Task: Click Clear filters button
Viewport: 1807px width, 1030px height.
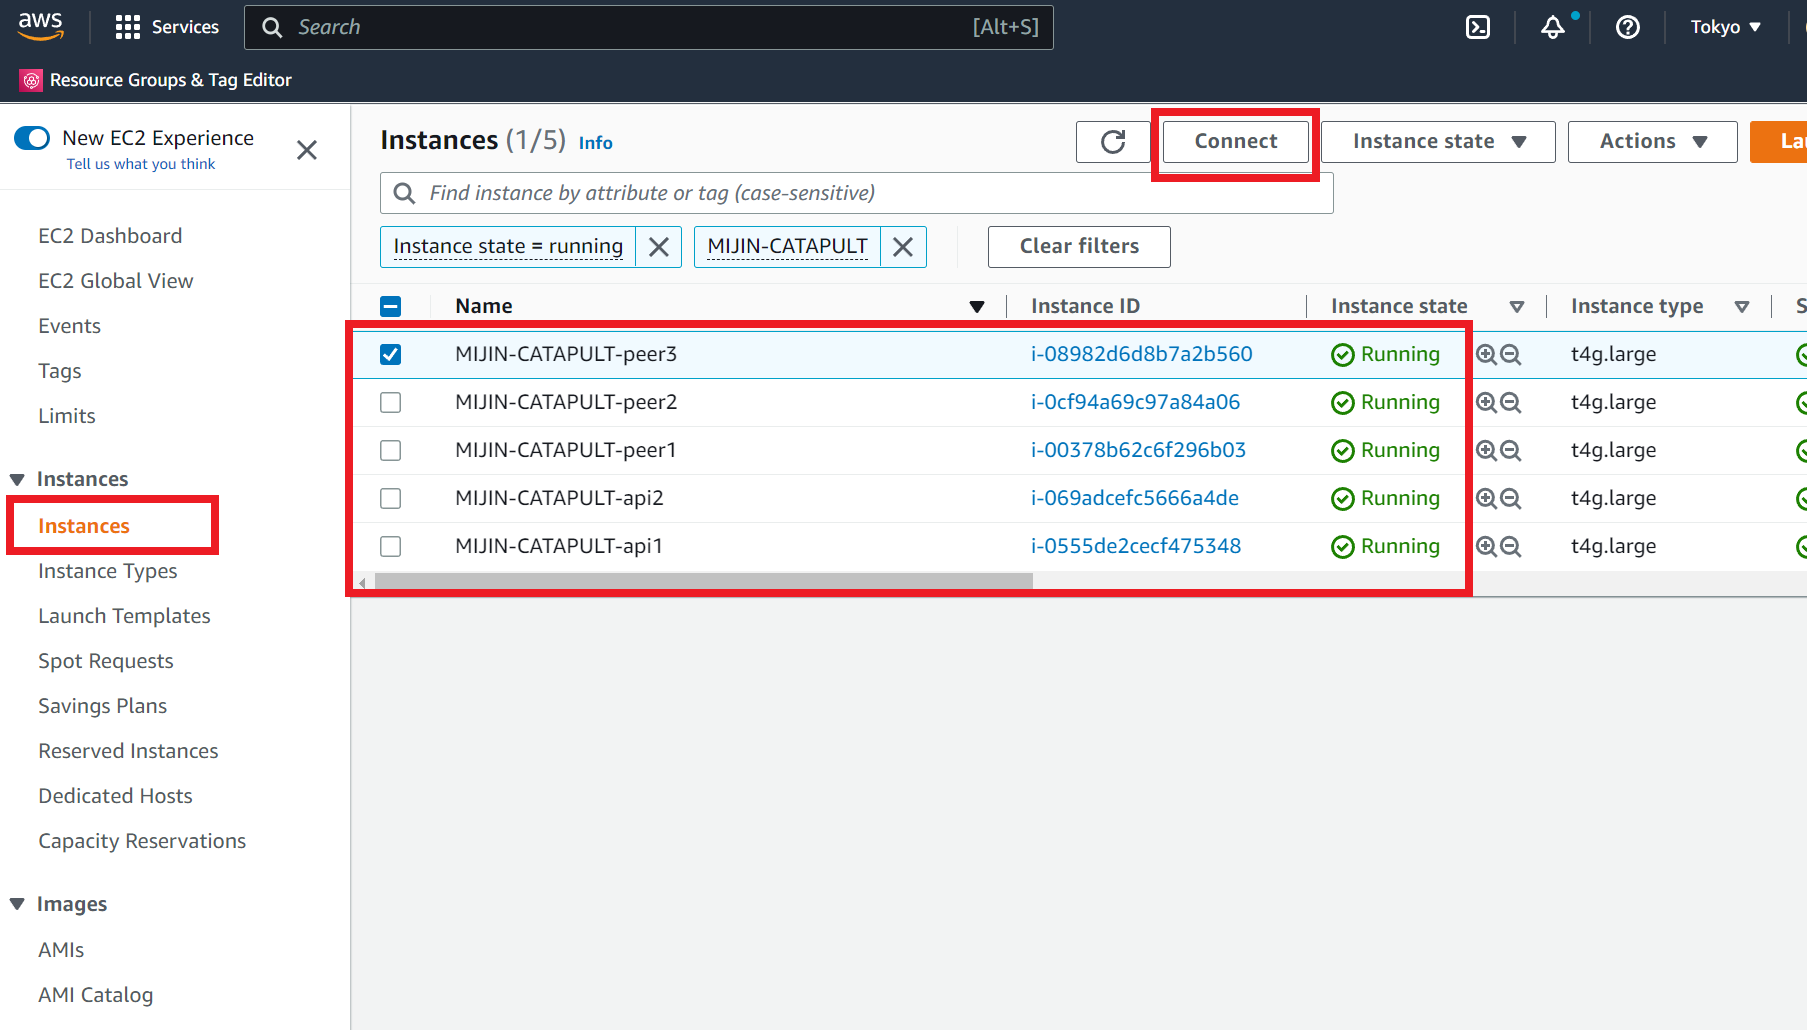Action: (x=1079, y=247)
